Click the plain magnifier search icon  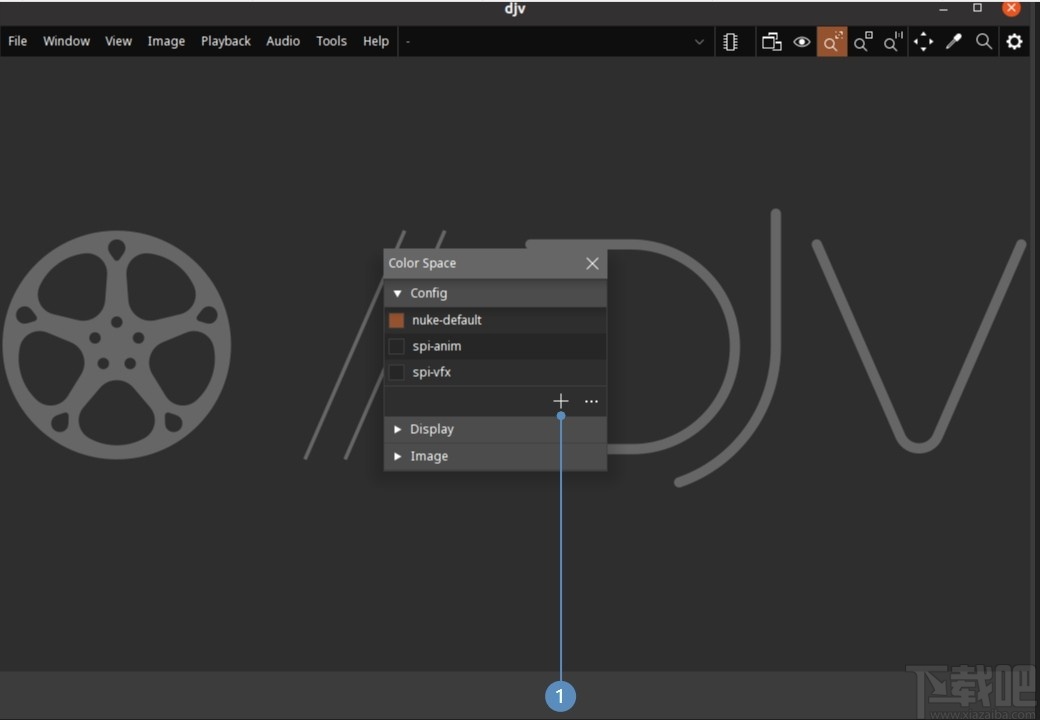pyautogui.click(x=984, y=42)
